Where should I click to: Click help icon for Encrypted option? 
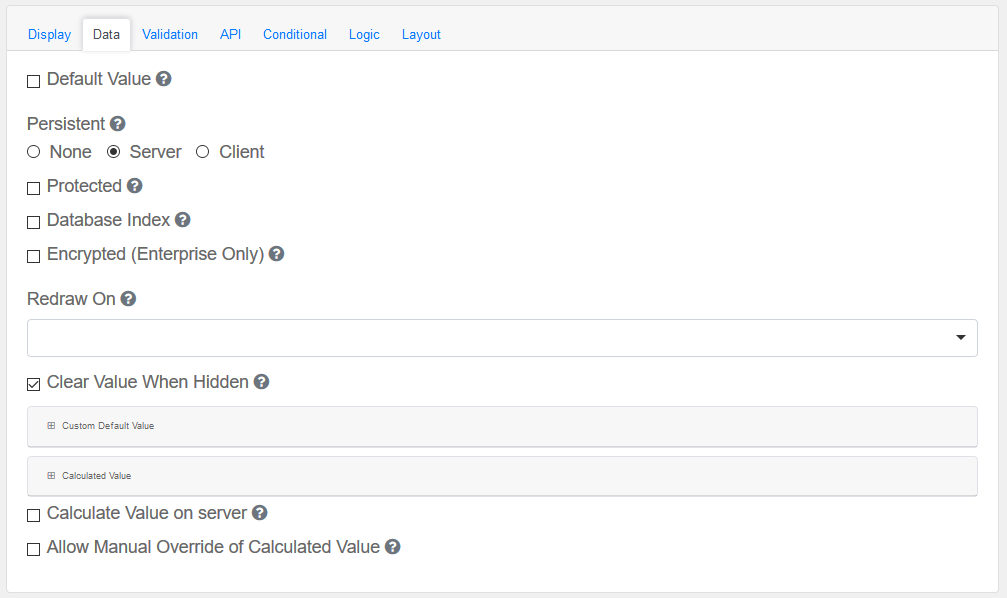click(277, 254)
